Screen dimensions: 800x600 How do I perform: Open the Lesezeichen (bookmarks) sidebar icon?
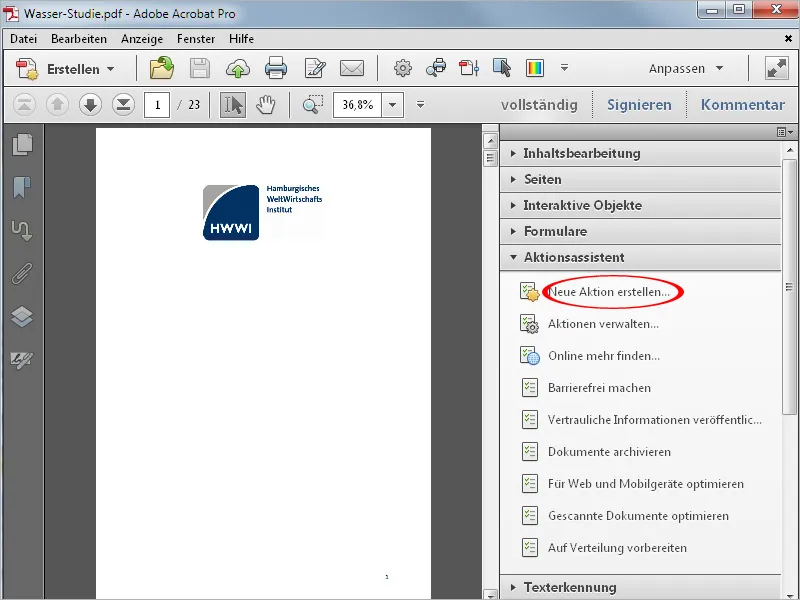22,185
